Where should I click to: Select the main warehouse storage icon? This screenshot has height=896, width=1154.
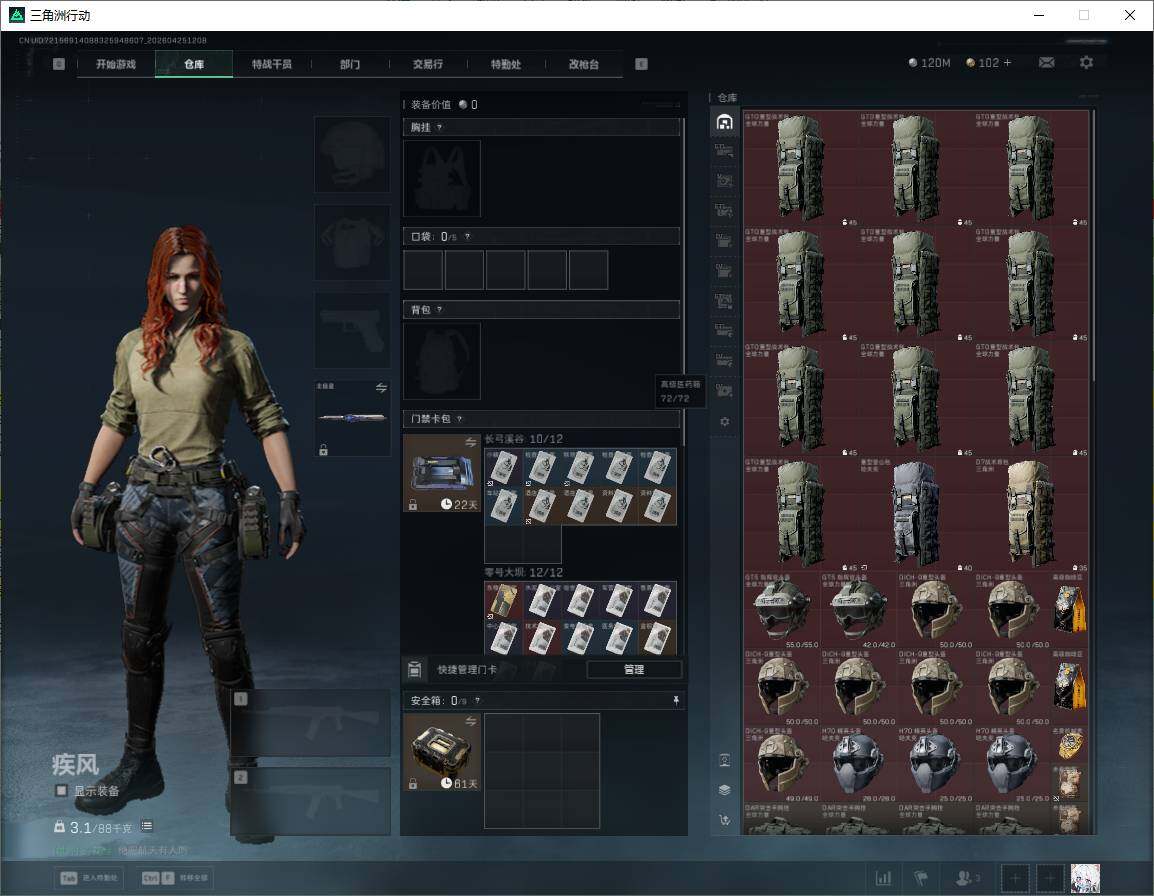pos(724,121)
